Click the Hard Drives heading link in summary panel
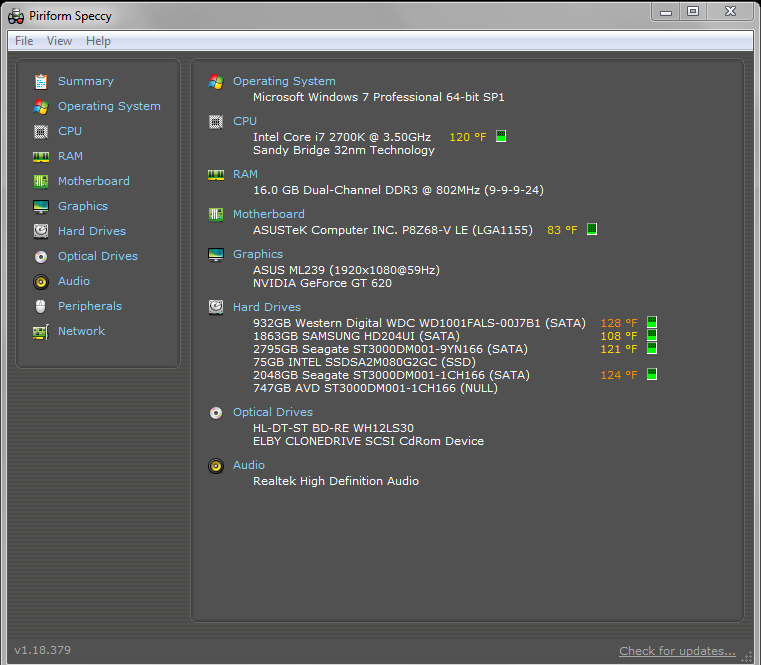The height and width of the screenshot is (665, 761). 267,307
